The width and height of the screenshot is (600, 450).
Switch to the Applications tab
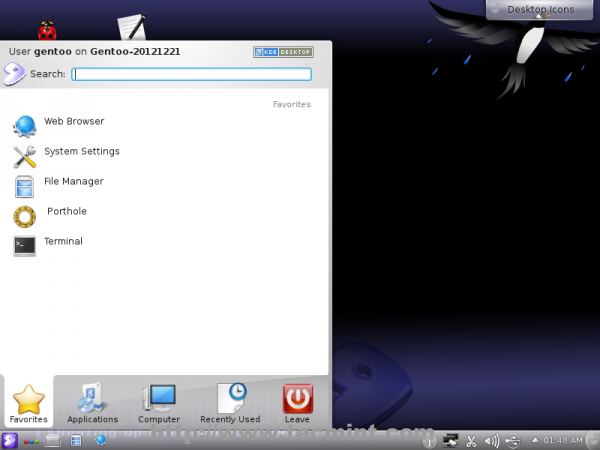(x=93, y=403)
